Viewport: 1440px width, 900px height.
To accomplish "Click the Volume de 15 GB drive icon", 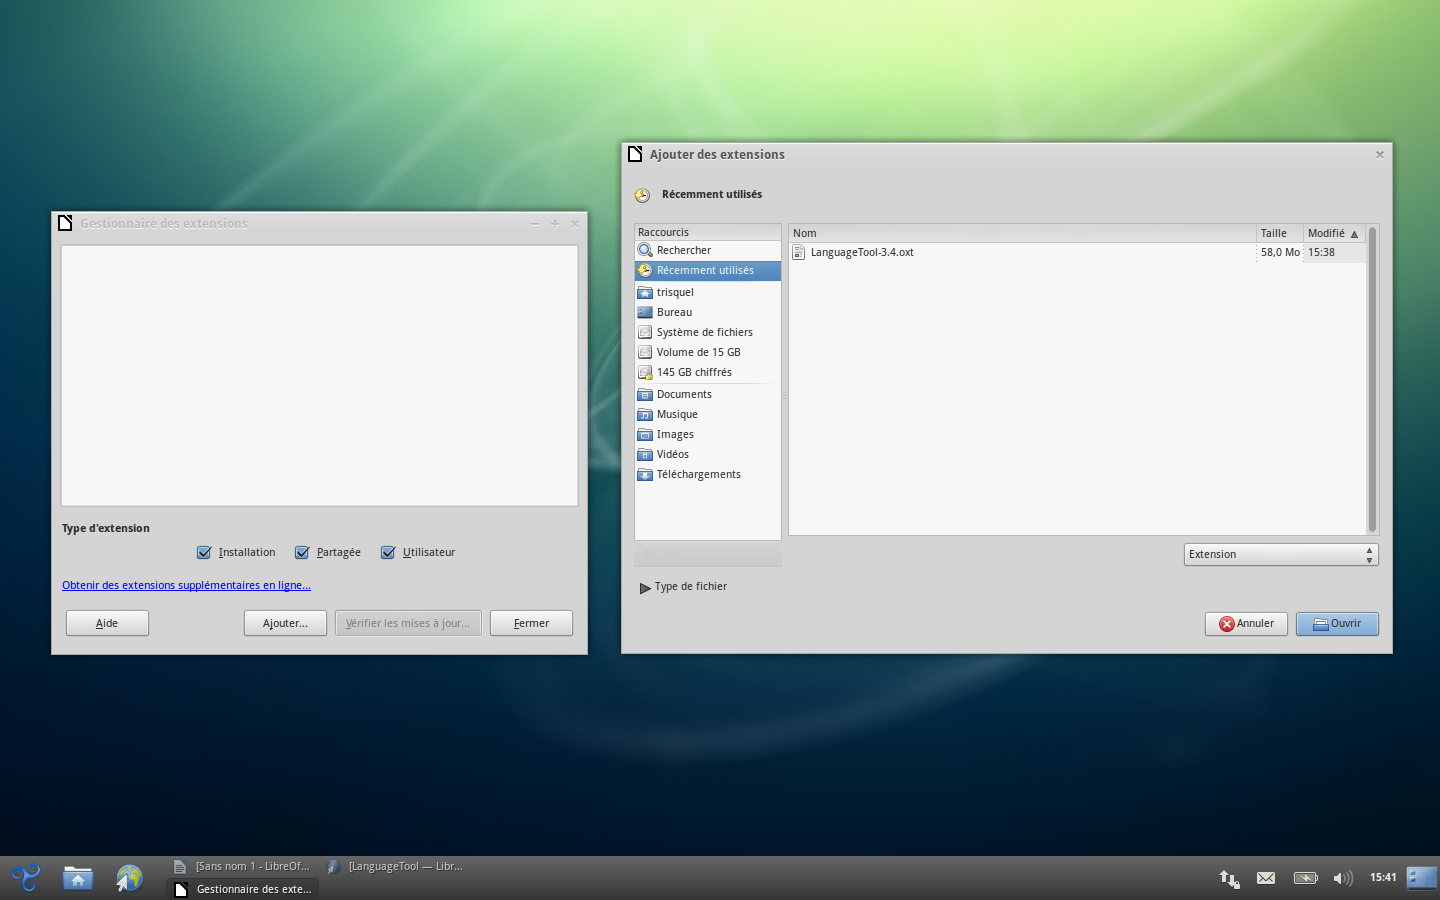I will point(645,352).
